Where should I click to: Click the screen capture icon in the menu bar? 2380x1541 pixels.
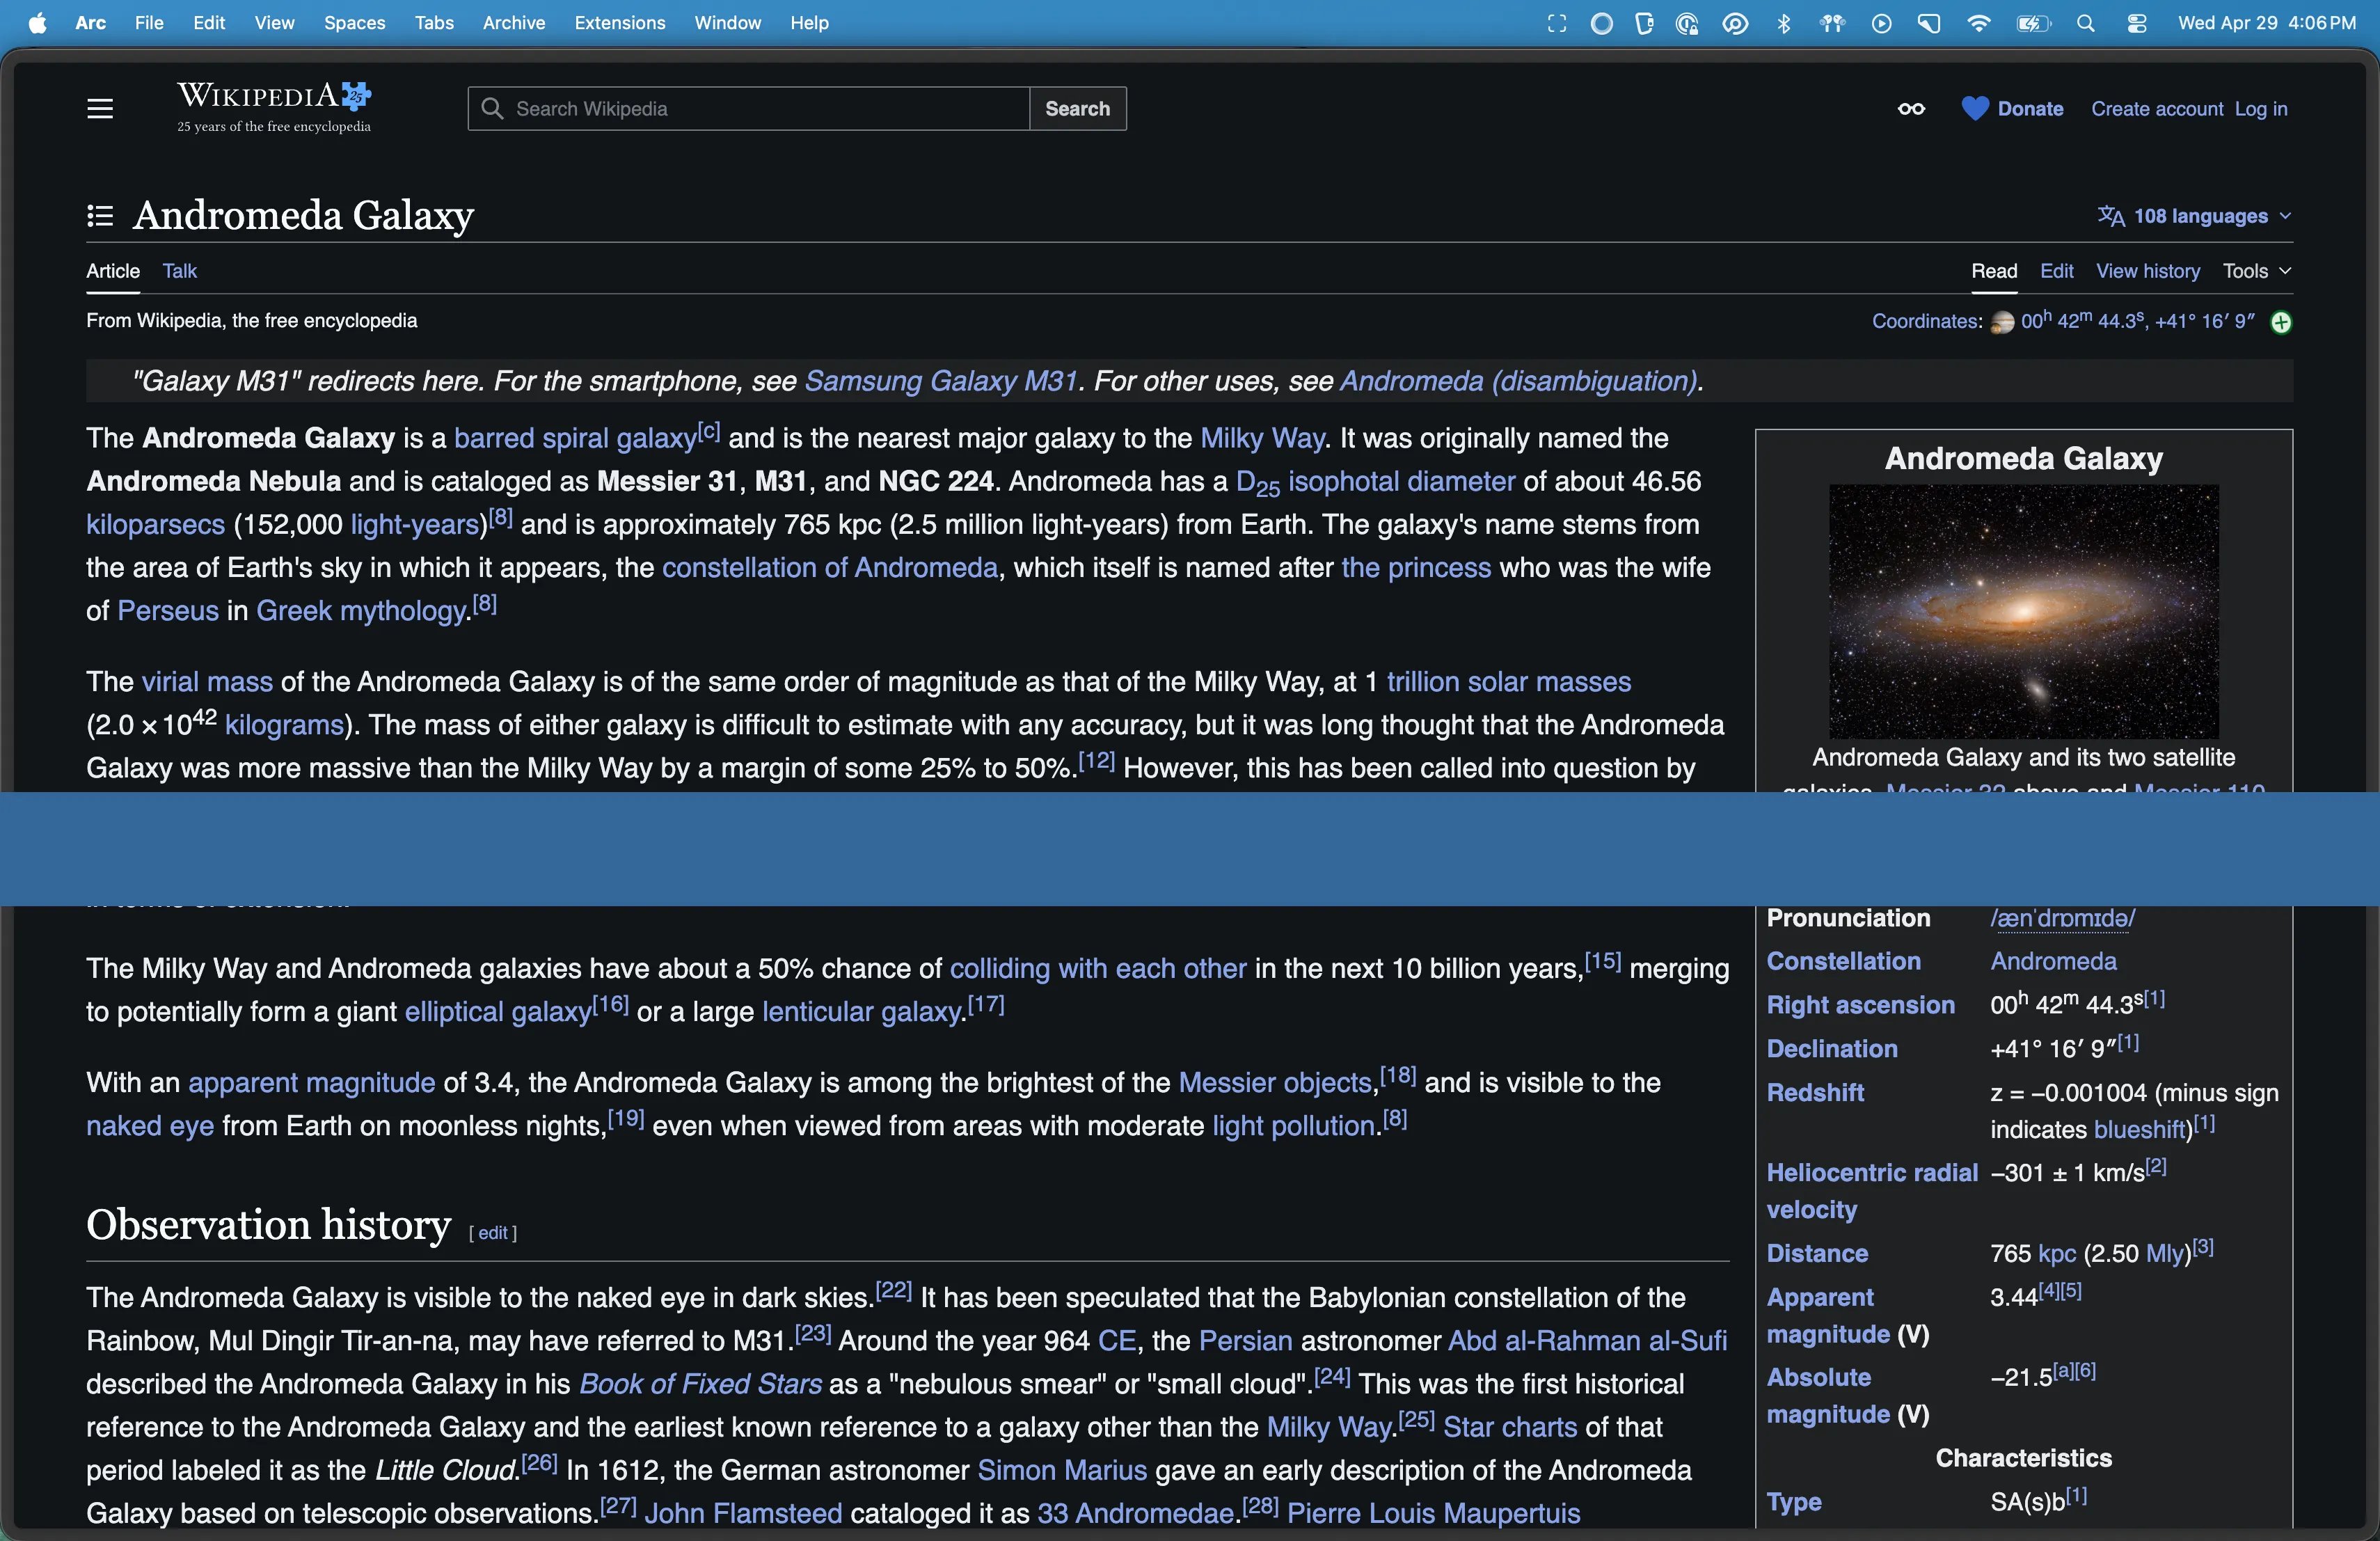coord(1556,23)
